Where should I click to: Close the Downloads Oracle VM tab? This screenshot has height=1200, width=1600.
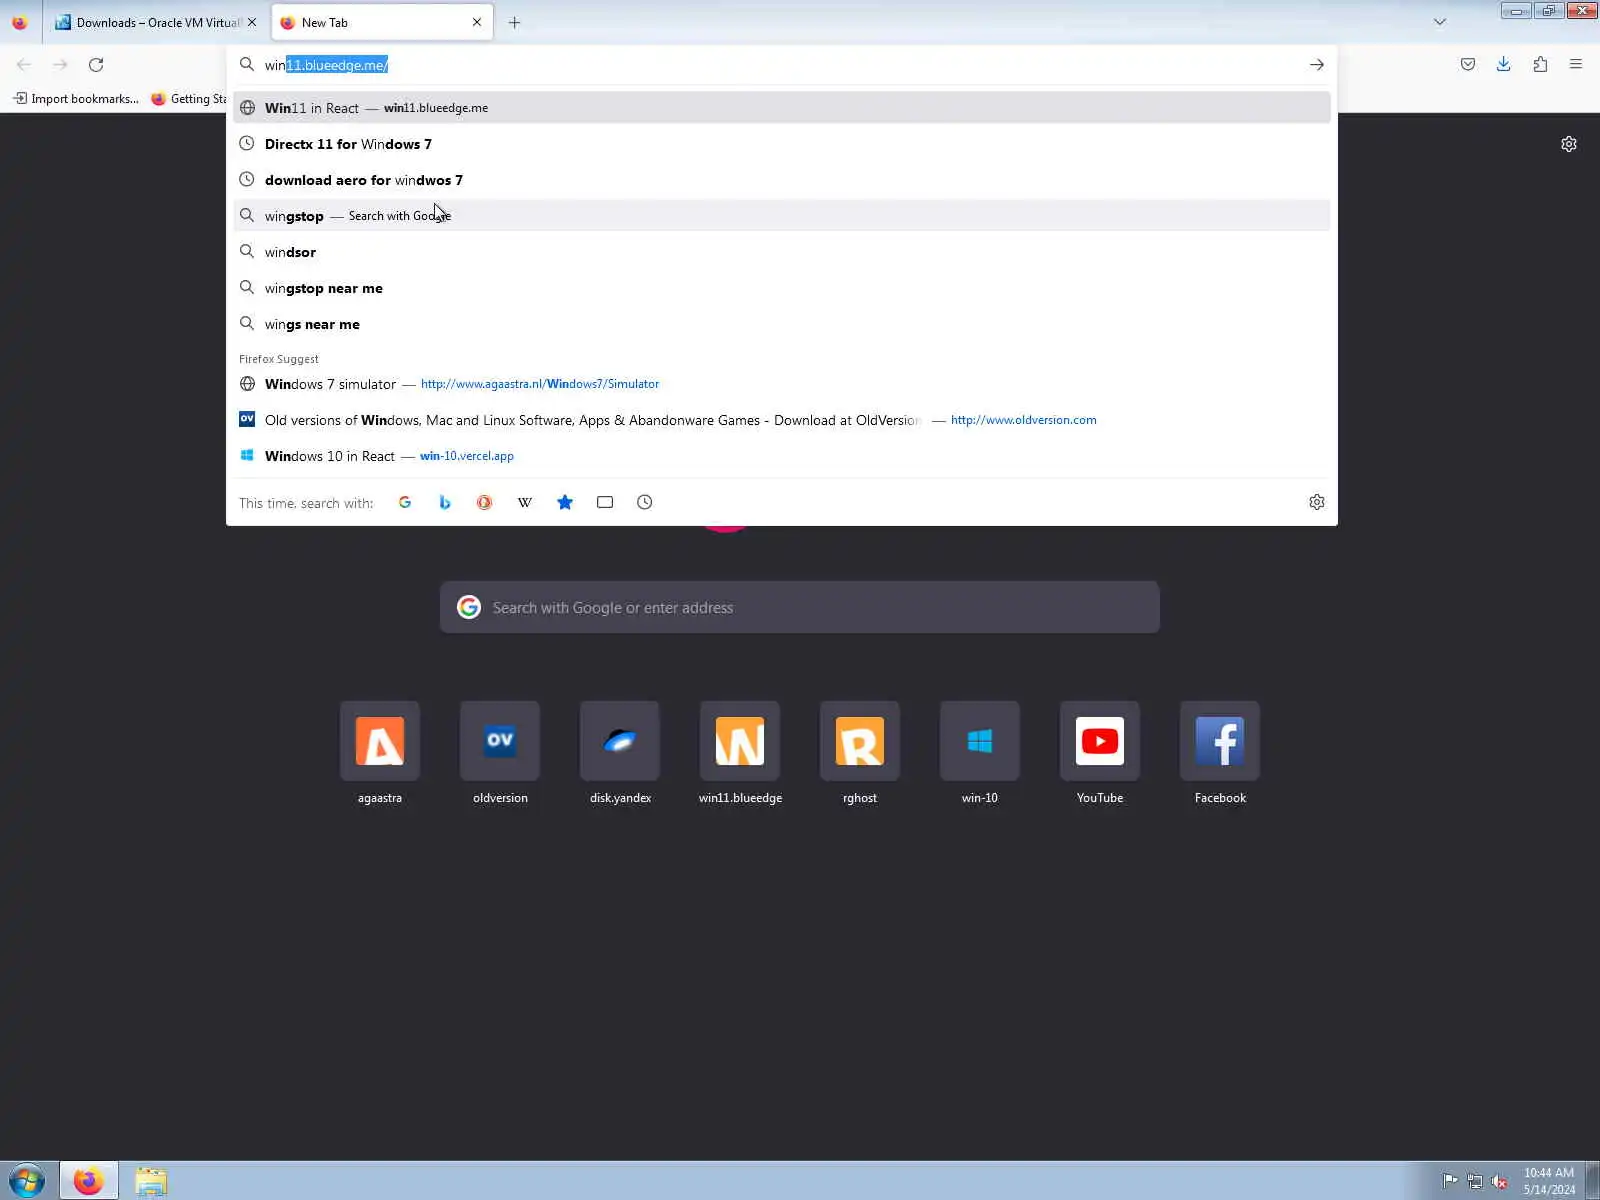click(252, 22)
